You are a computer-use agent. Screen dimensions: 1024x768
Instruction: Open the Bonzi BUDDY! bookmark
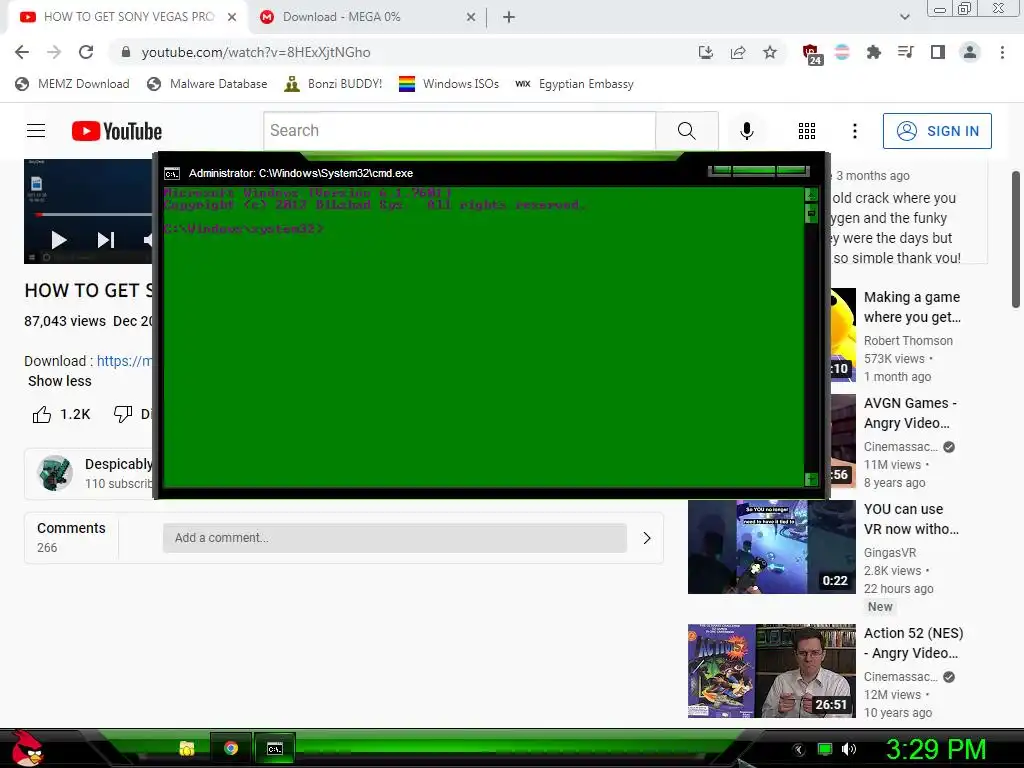coord(333,84)
